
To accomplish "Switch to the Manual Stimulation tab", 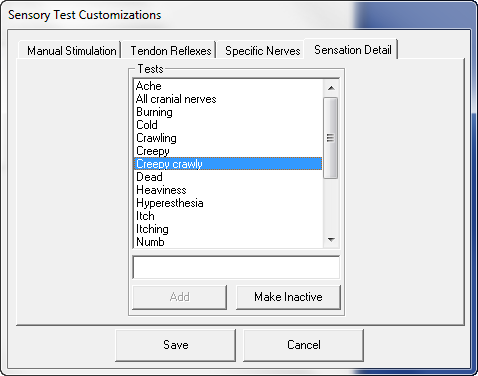I will [x=70, y=51].
